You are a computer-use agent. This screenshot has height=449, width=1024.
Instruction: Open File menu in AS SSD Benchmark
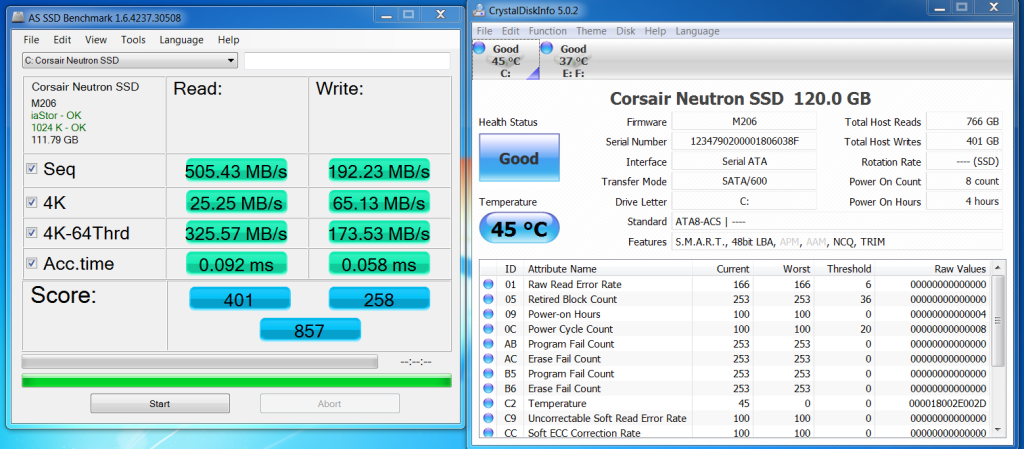(31, 40)
